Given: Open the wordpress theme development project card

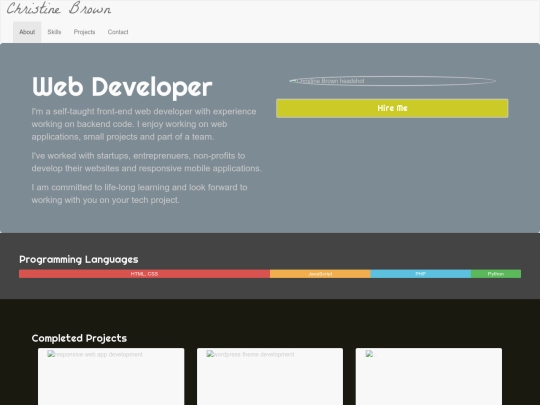Looking at the screenshot, I should pos(270,376).
